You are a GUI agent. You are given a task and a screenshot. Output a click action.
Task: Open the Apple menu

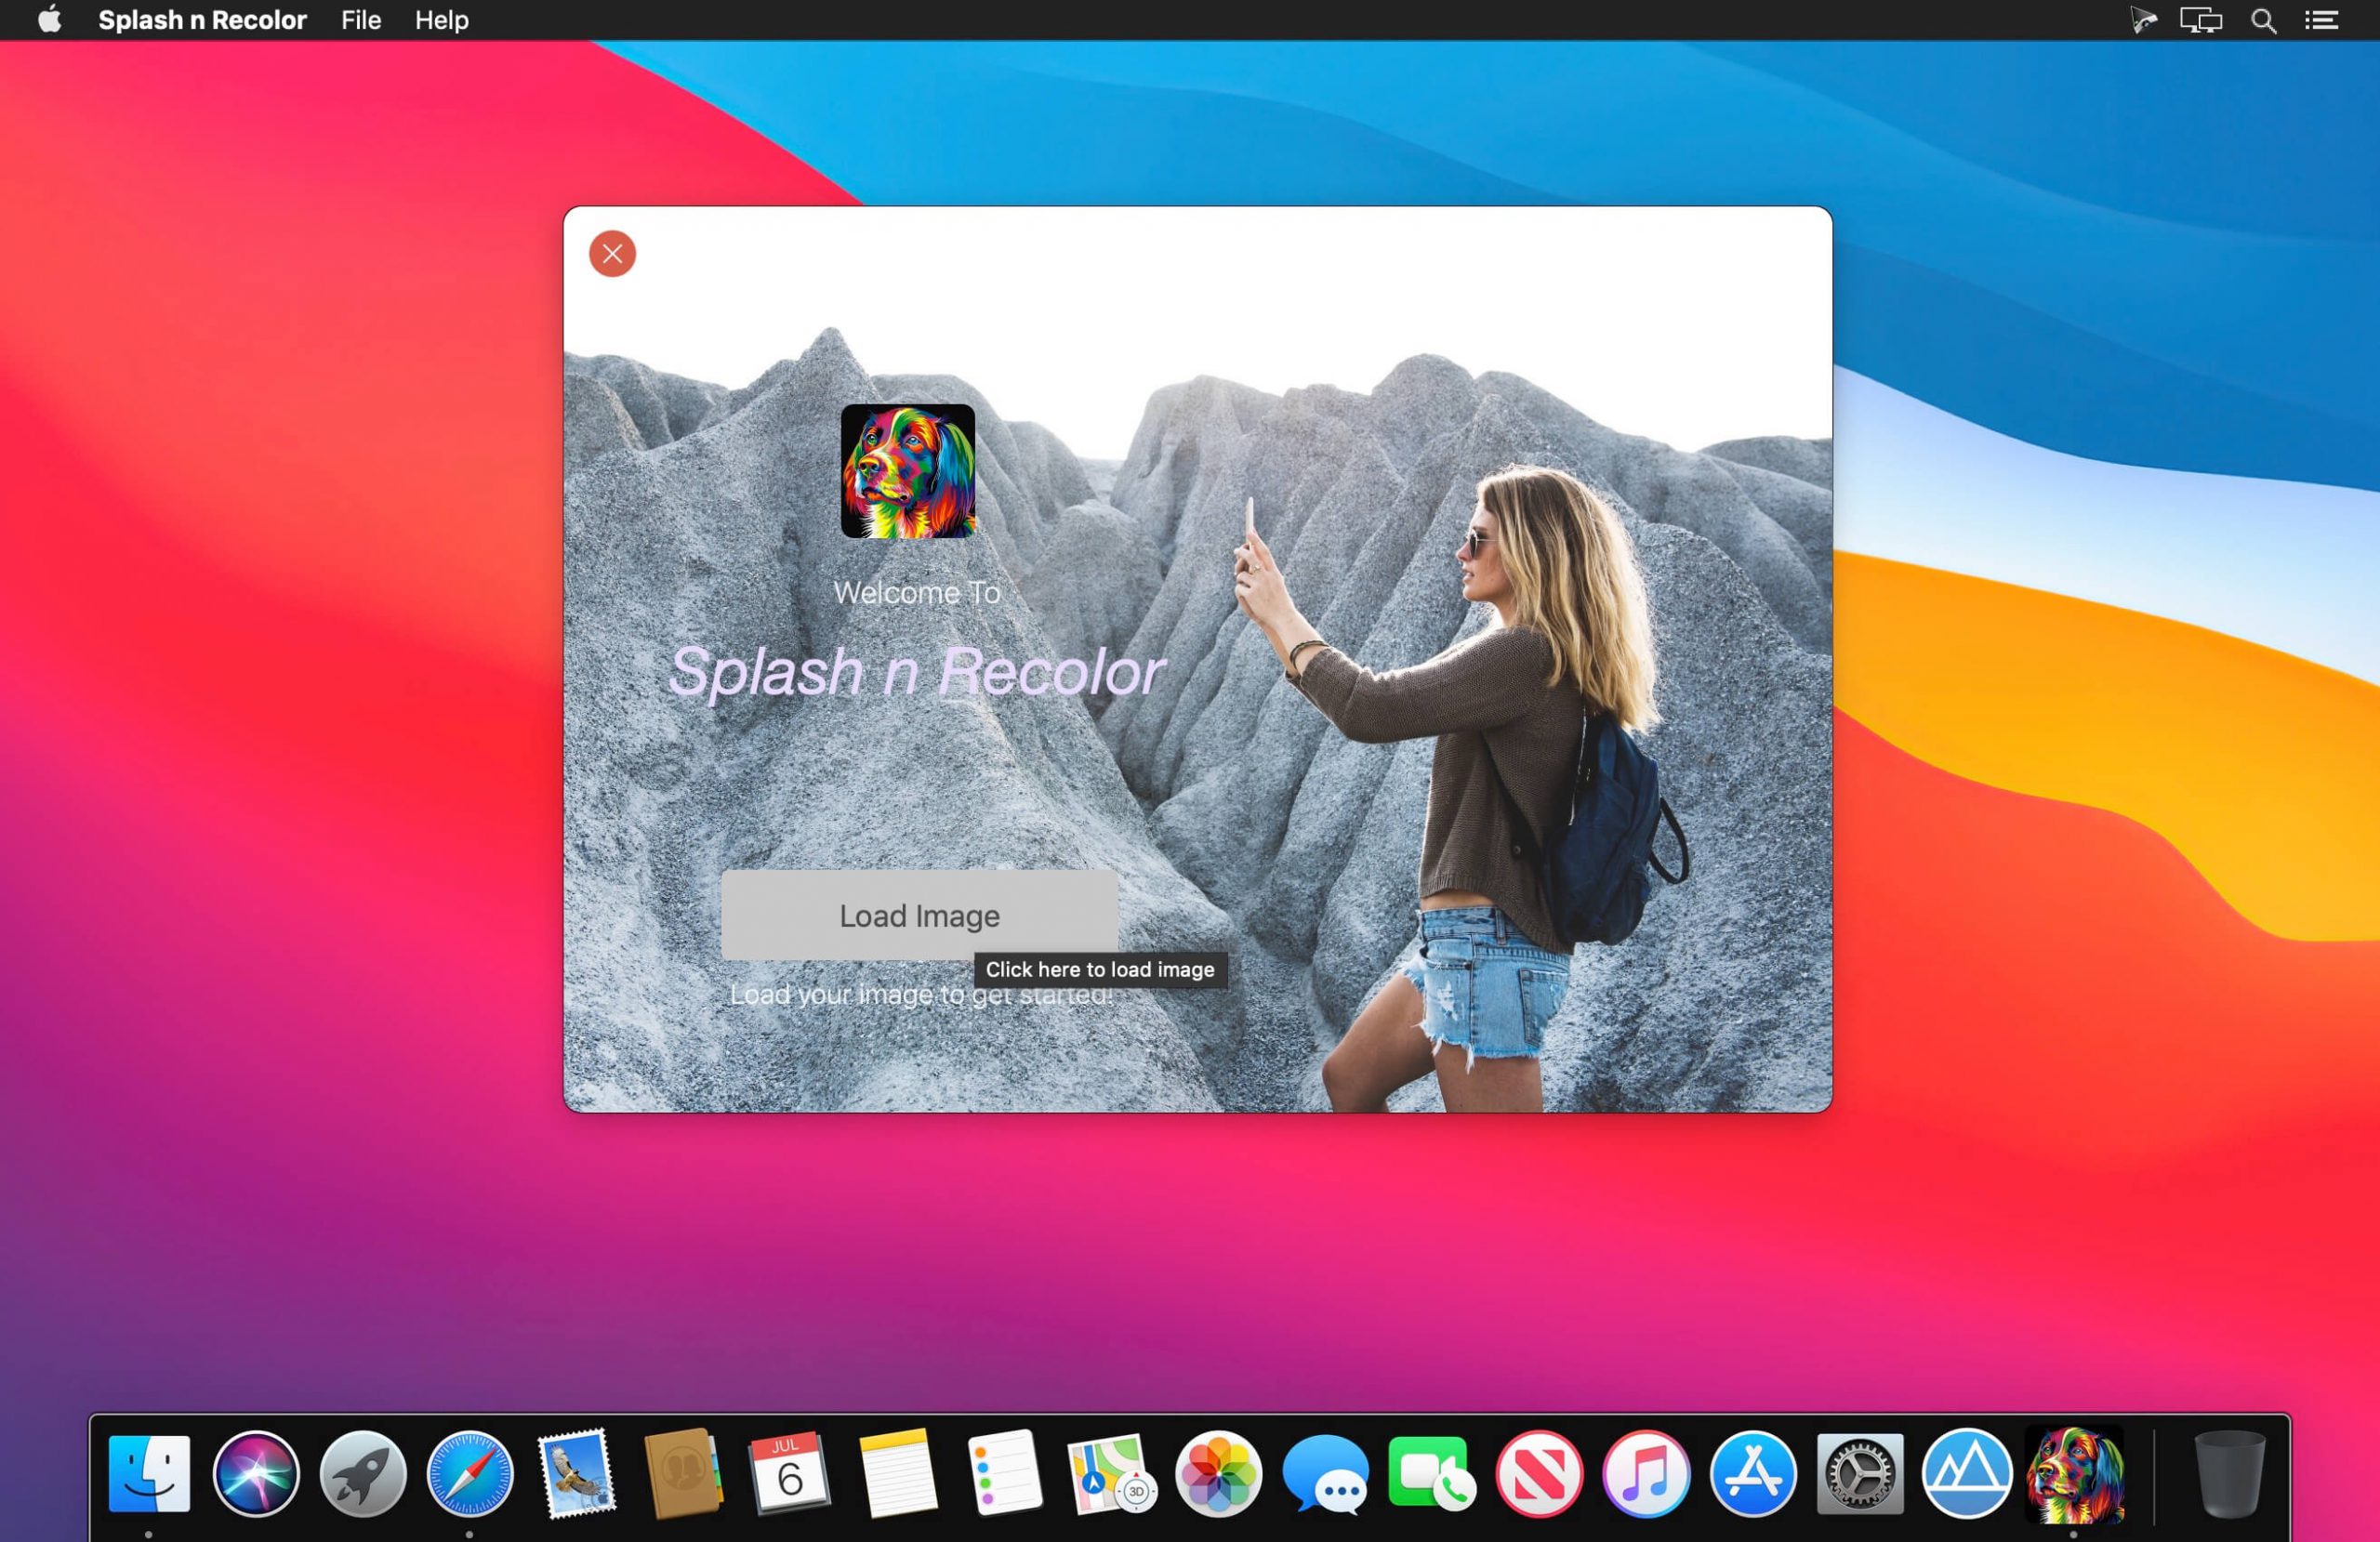[49, 20]
